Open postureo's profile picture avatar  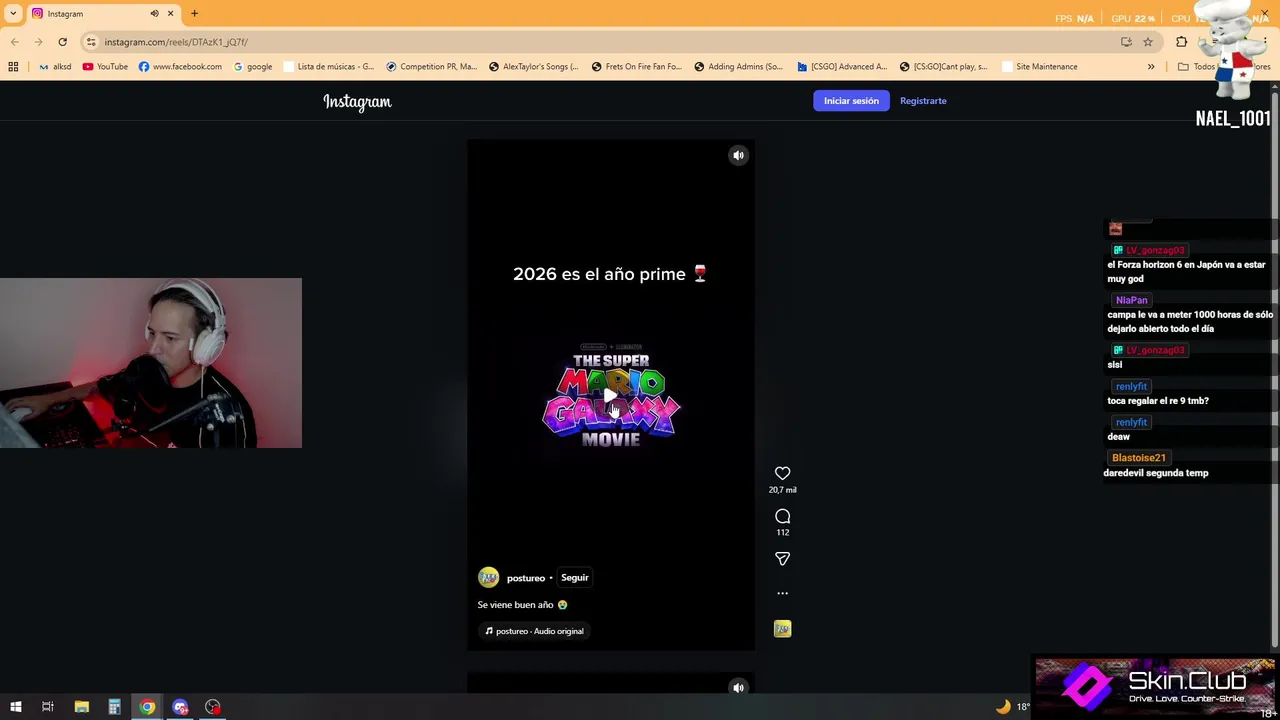pos(488,577)
